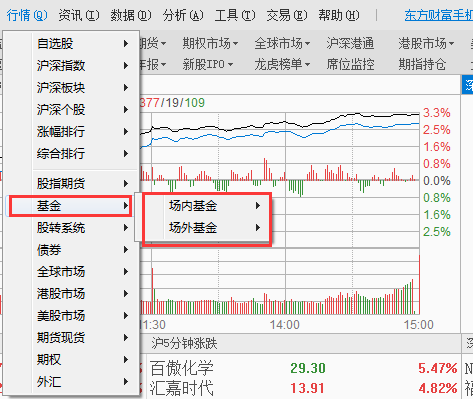Viewport: 473px width, 399px height.
Task: Expand the 自选股 submenu arrow
Action: [126, 43]
